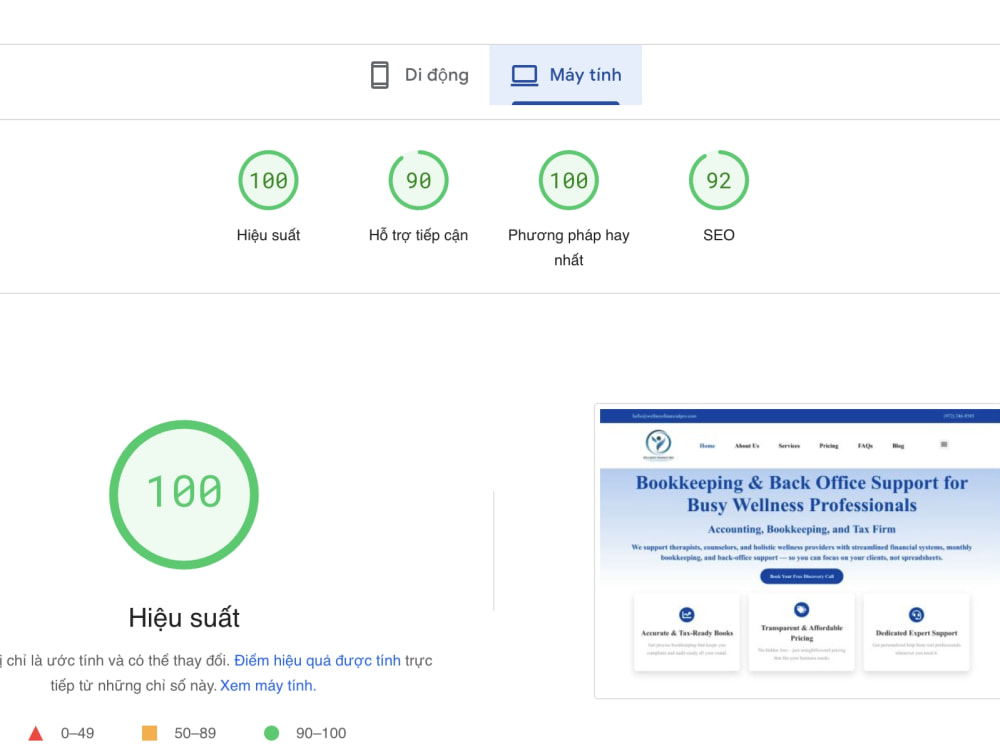Click the hamburger menu icon in the site preview
Viewport: 1000px width, 750px height.
tap(944, 445)
